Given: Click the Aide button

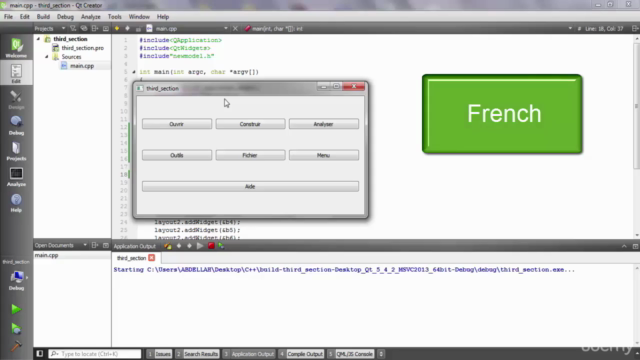Looking at the screenshot, I should [x=250, y=186].
